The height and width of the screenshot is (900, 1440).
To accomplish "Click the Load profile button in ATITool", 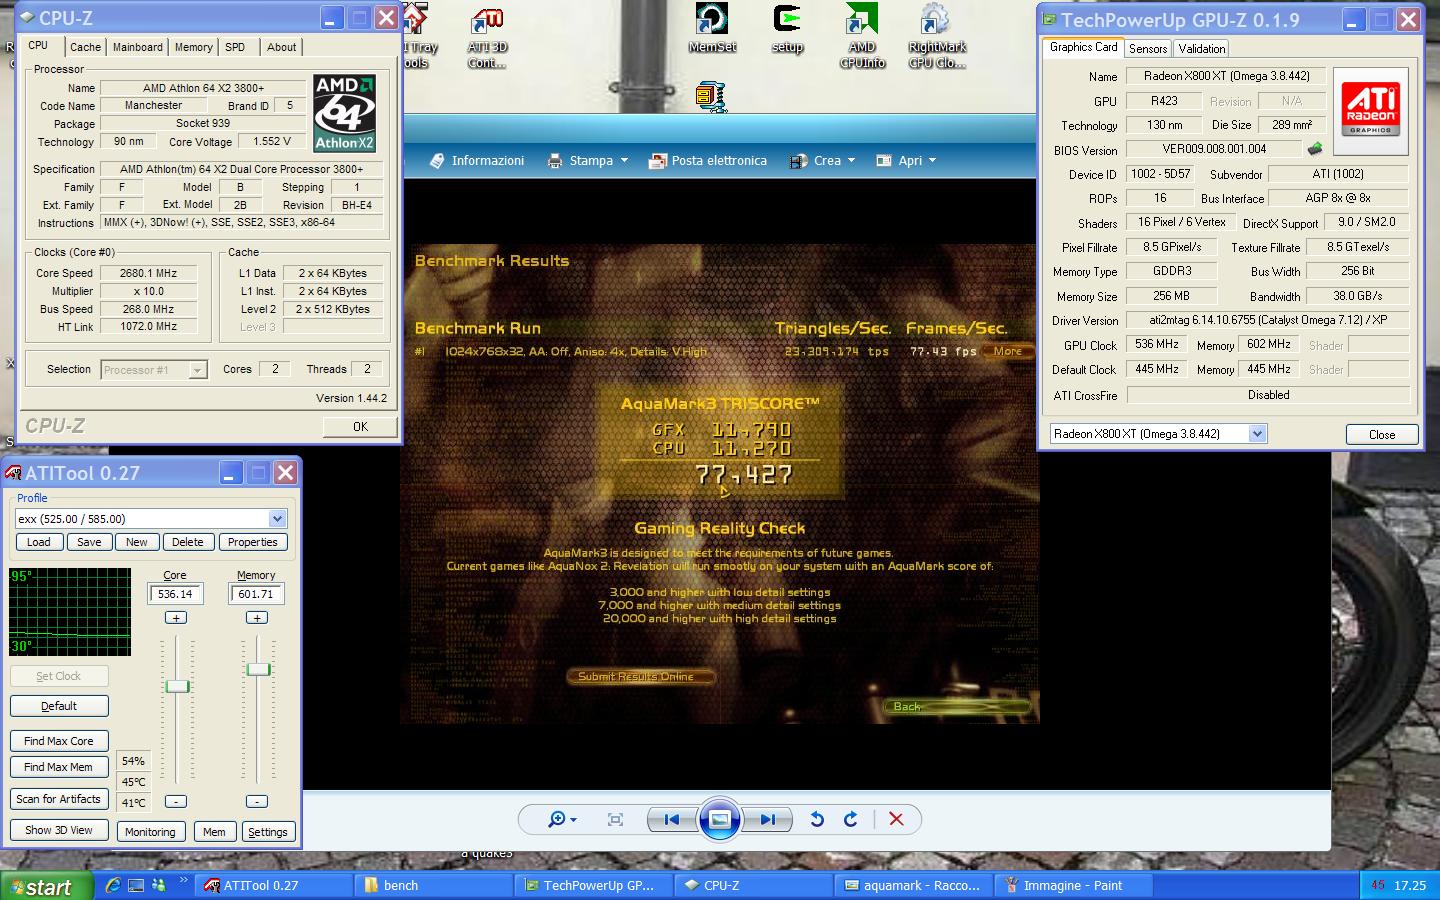I will click(38, 542).
